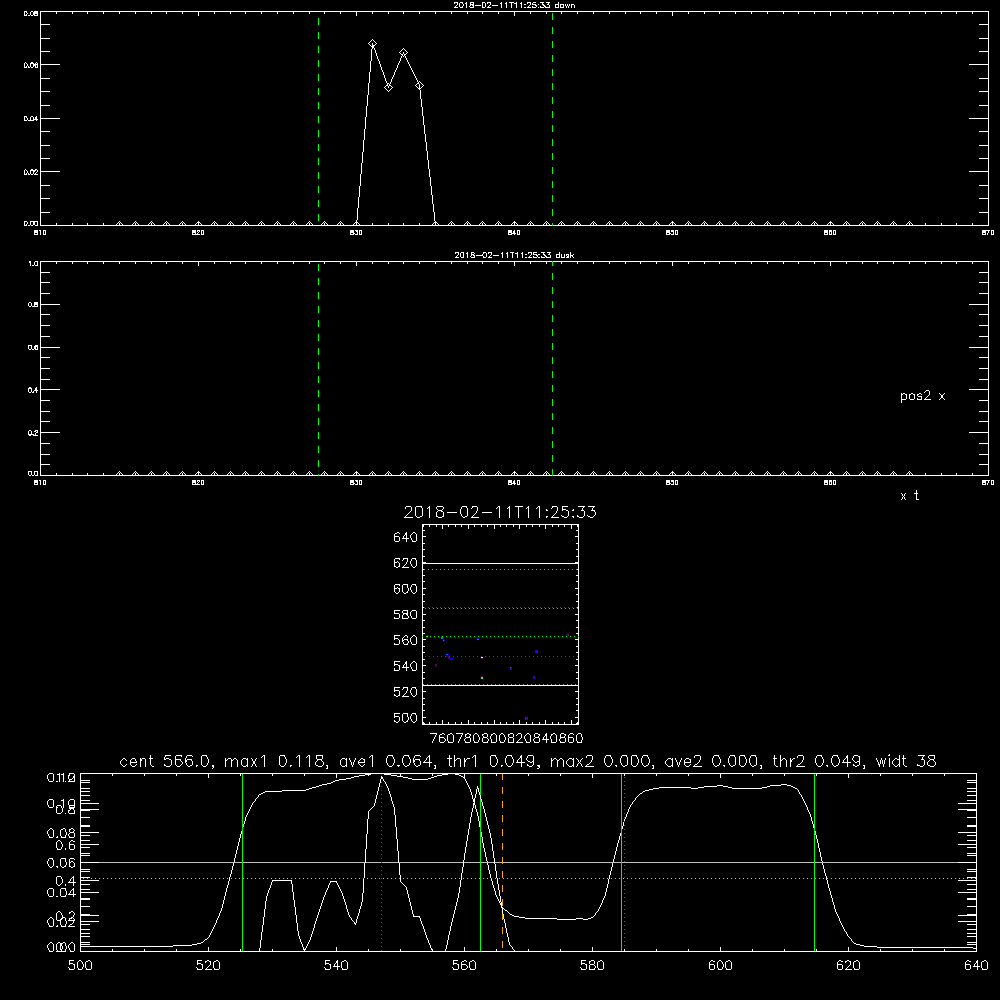Image resolution: width=1000 pixels, height=1000 pixels.
Task: Click the second diamond peak marker of the dawn plot
Action: pyautogui.click(x=403, y=52)
